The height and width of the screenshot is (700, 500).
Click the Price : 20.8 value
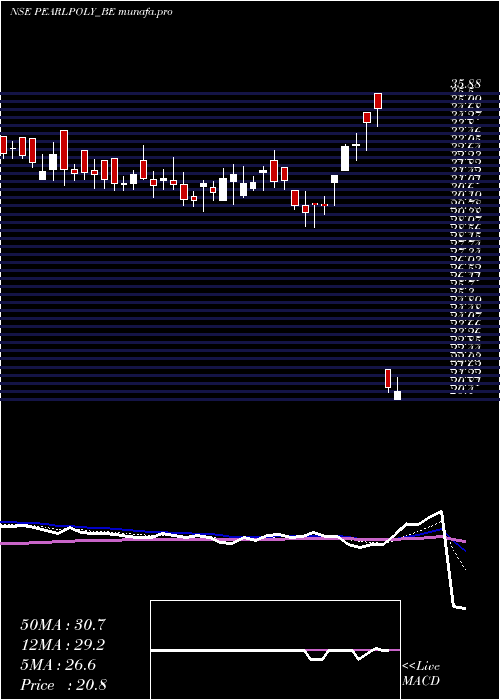tap(63, 685)
